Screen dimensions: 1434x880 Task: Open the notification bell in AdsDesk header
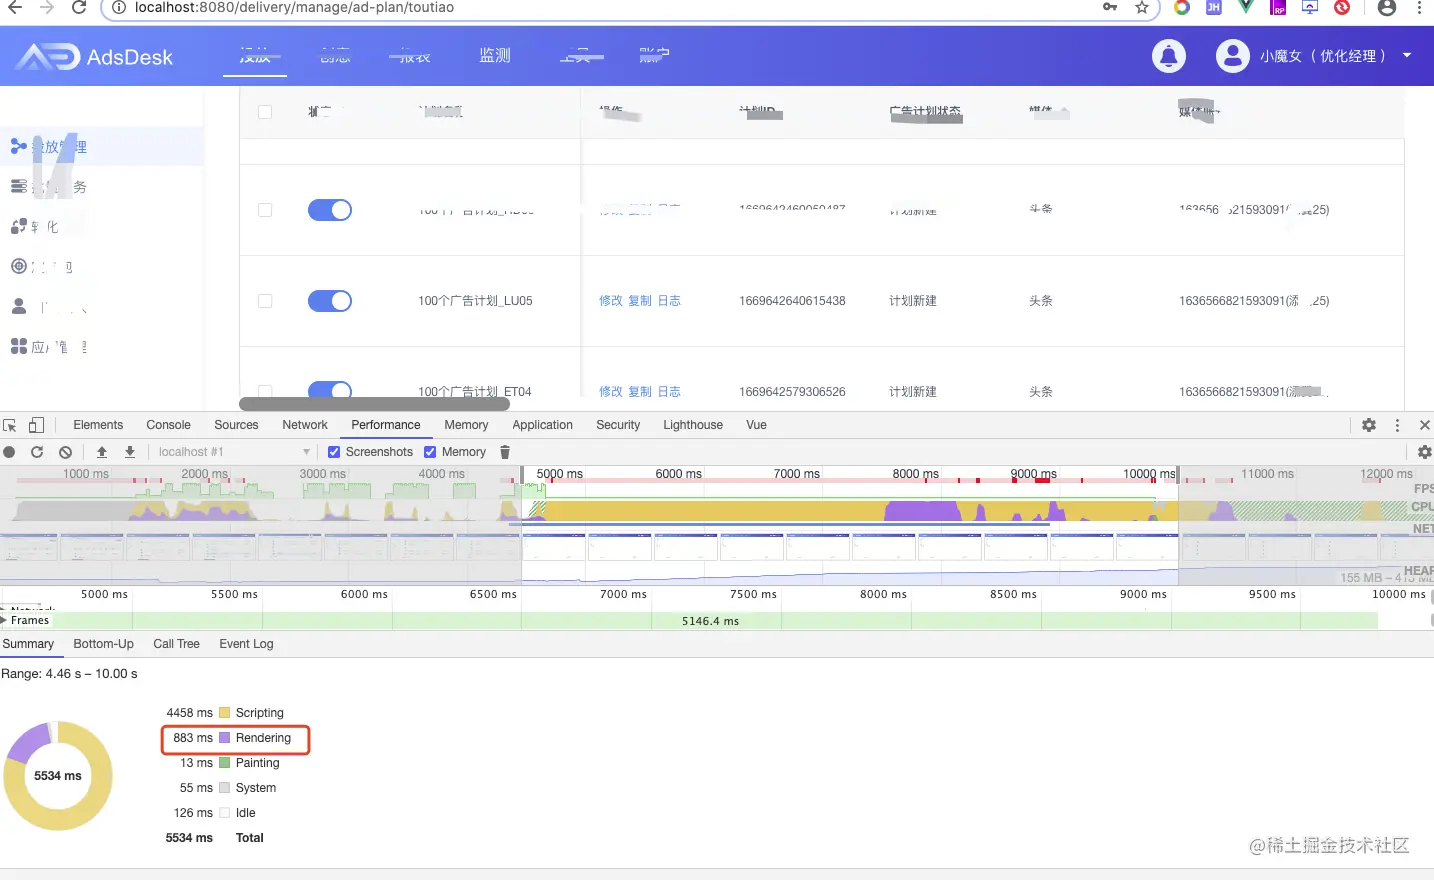click(x=1168, y=56)
